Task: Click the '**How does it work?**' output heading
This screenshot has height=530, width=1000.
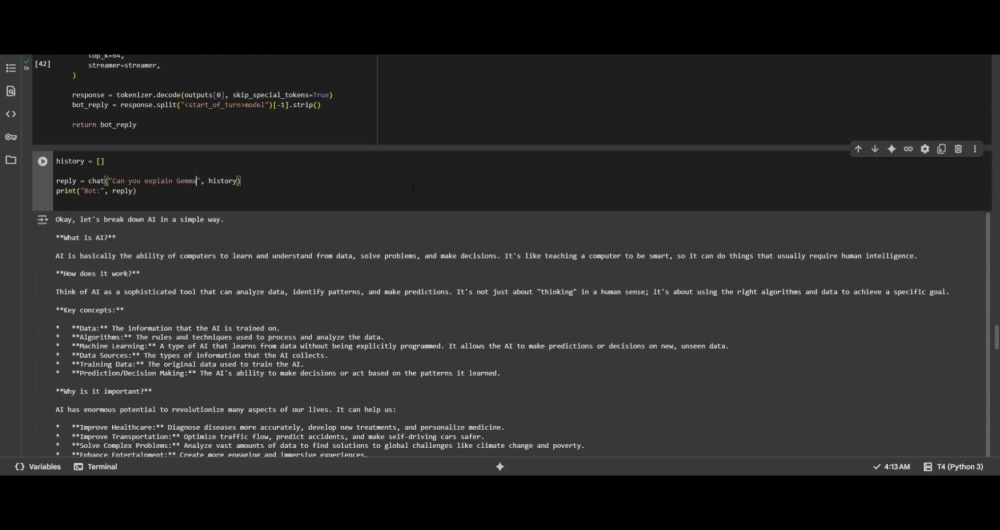Action: (x=98, y=274)
